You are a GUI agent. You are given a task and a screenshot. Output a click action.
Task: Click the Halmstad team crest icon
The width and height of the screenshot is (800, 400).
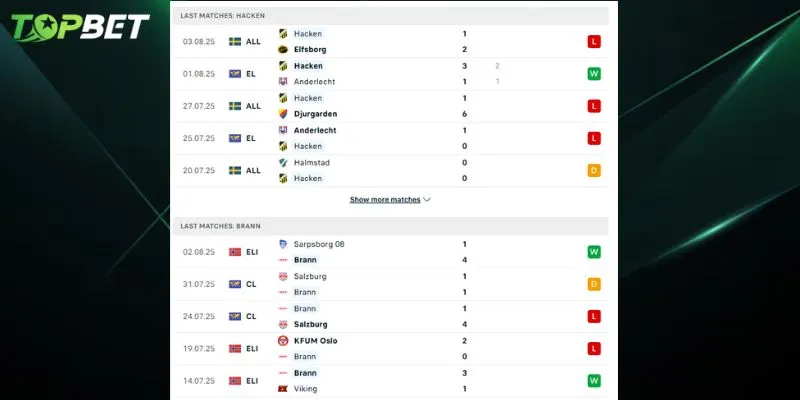(283, 162)
